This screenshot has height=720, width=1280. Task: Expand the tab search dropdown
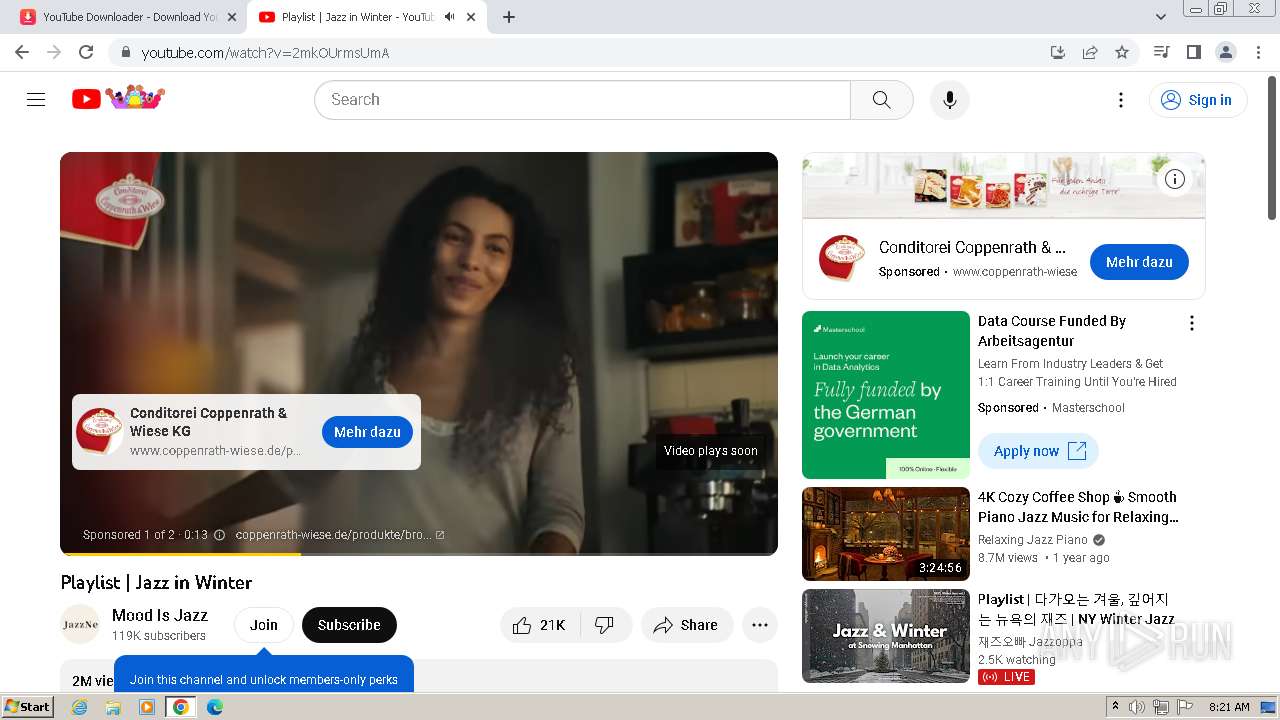[1160, 17]
